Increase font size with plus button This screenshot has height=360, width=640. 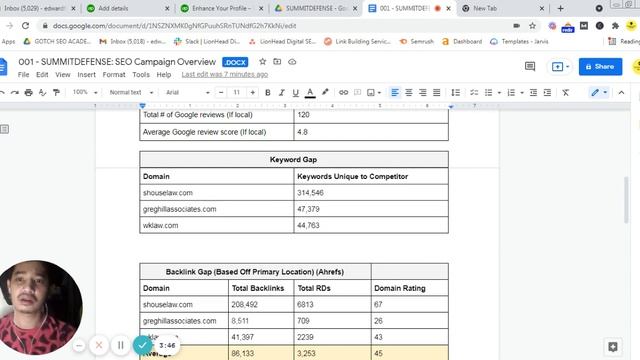(x=253, y=93)
